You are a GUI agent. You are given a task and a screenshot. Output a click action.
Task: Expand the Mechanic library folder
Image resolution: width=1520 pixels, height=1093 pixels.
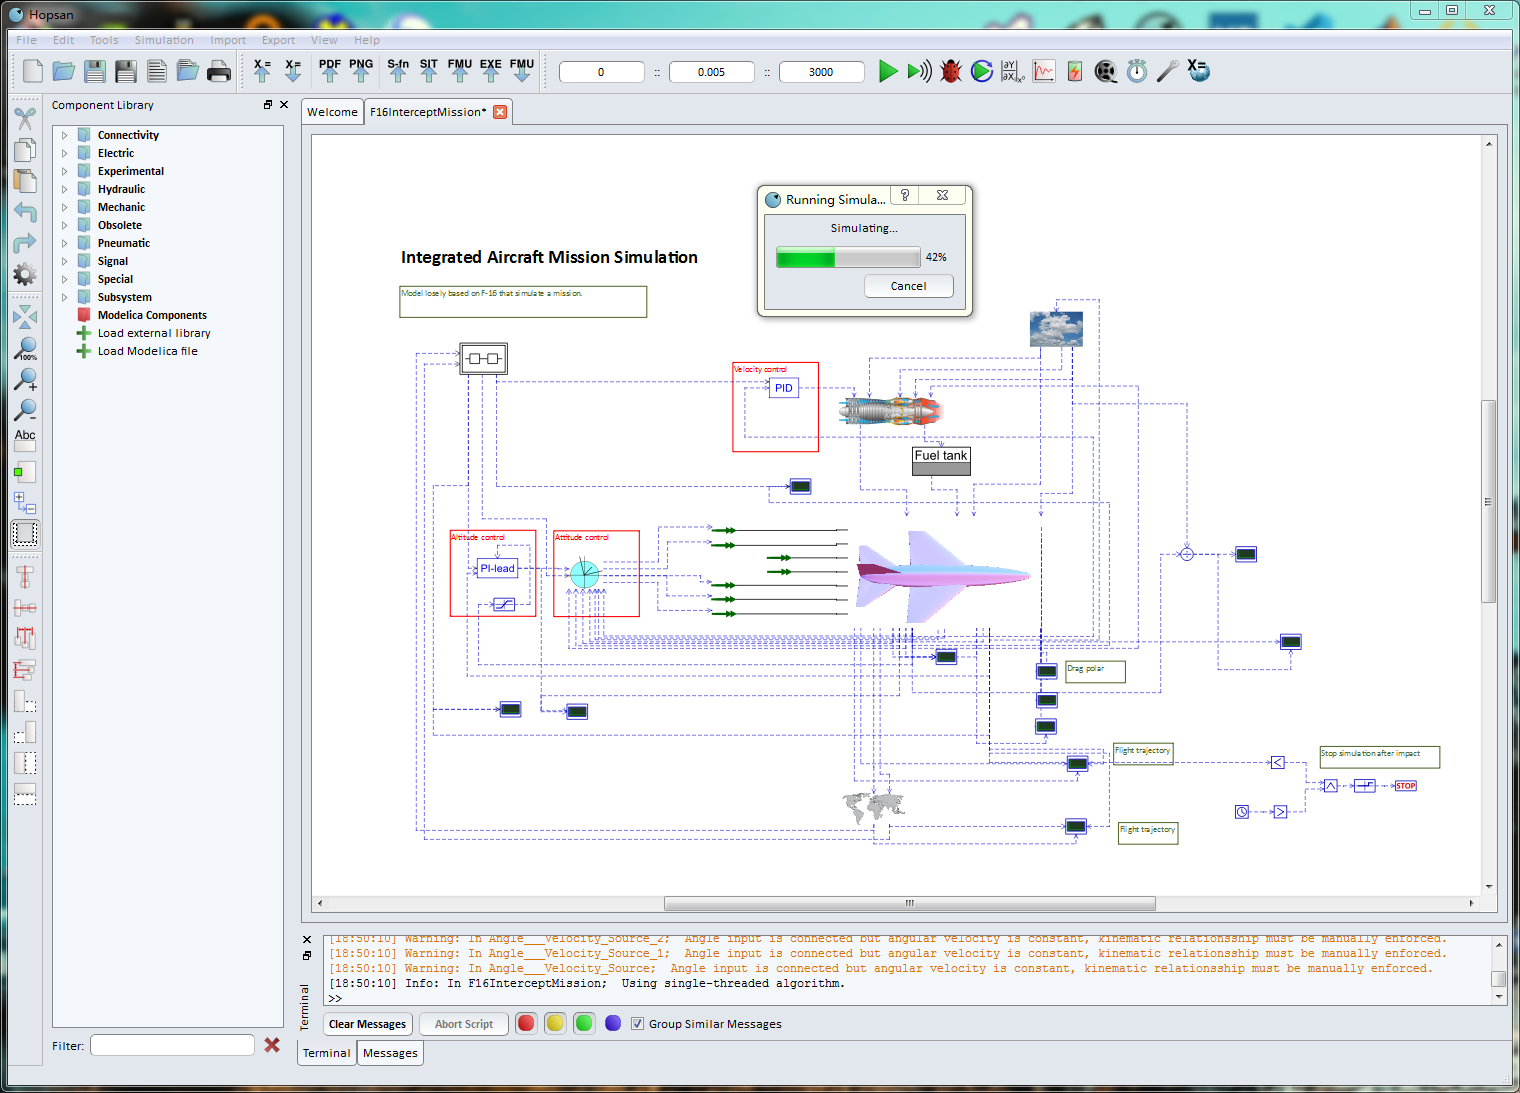click(65, 207)
